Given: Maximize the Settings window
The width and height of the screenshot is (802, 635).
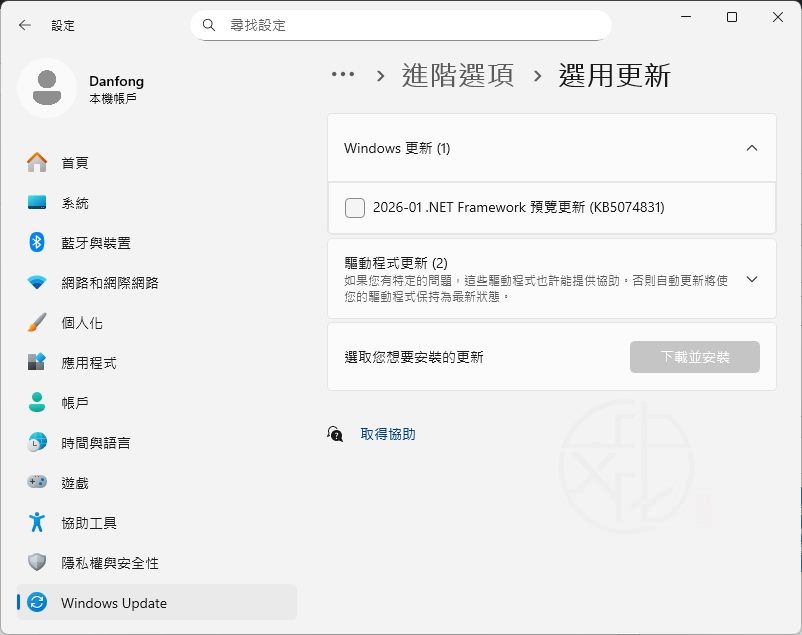Looking at the screenshot, I should click(732, 17).
